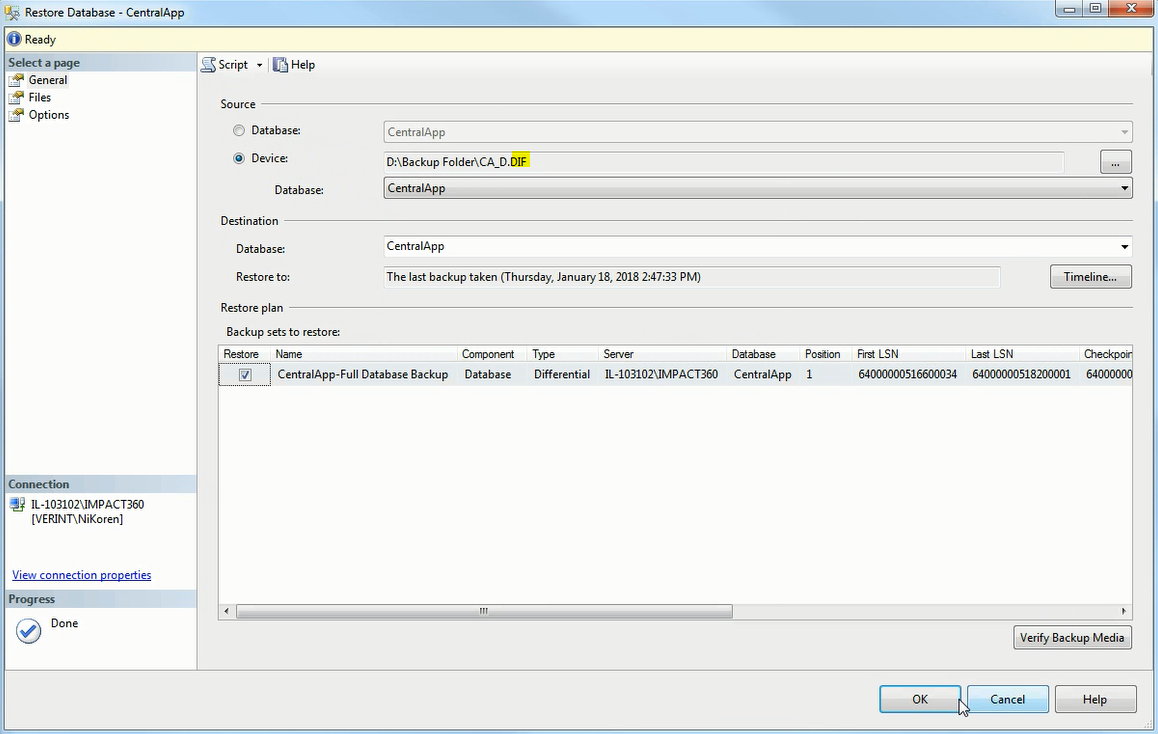Select the General page
Screen dimensions: 1158x734
click(x=47, y=80)
